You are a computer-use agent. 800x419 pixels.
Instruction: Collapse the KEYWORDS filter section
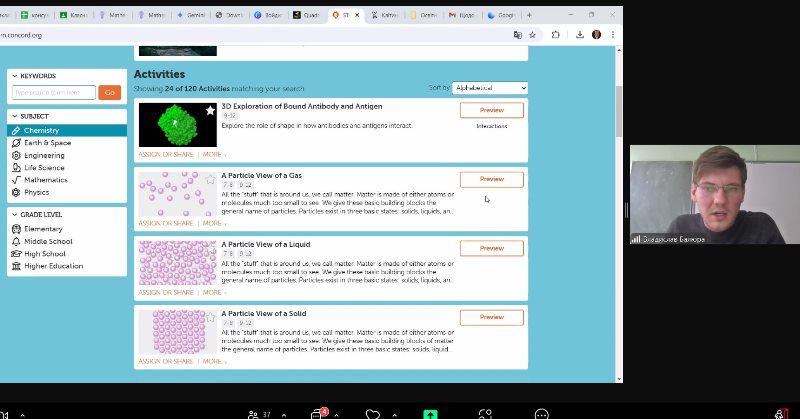point(15,76)
